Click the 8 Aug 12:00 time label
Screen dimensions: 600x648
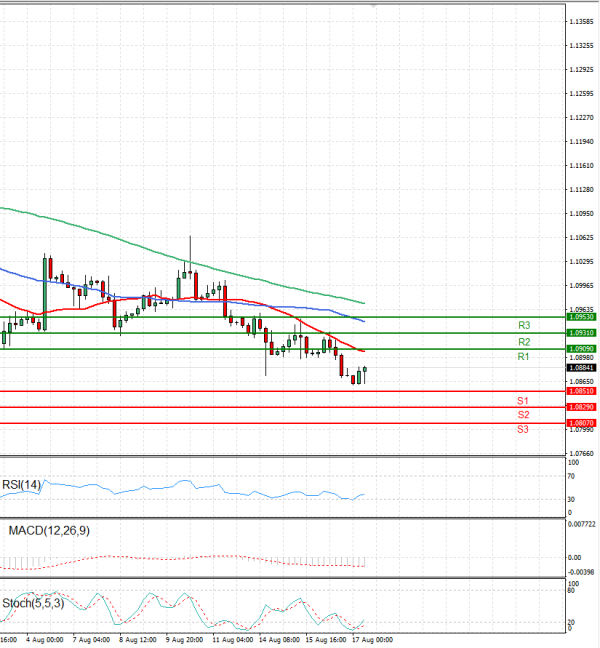[138, 640]
